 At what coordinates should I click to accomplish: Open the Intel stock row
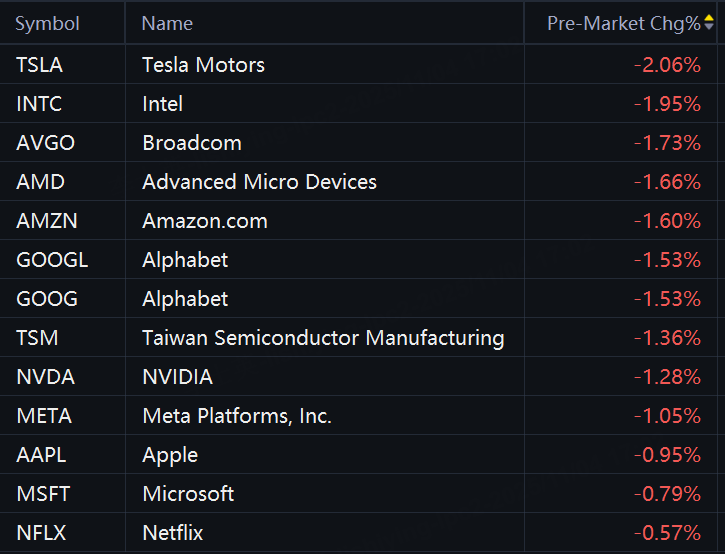pyautogui.click(x=162, y=104)
